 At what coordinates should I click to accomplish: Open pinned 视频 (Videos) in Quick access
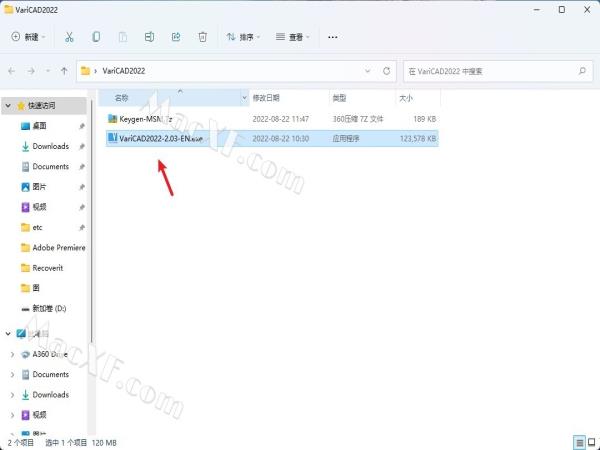39,207
